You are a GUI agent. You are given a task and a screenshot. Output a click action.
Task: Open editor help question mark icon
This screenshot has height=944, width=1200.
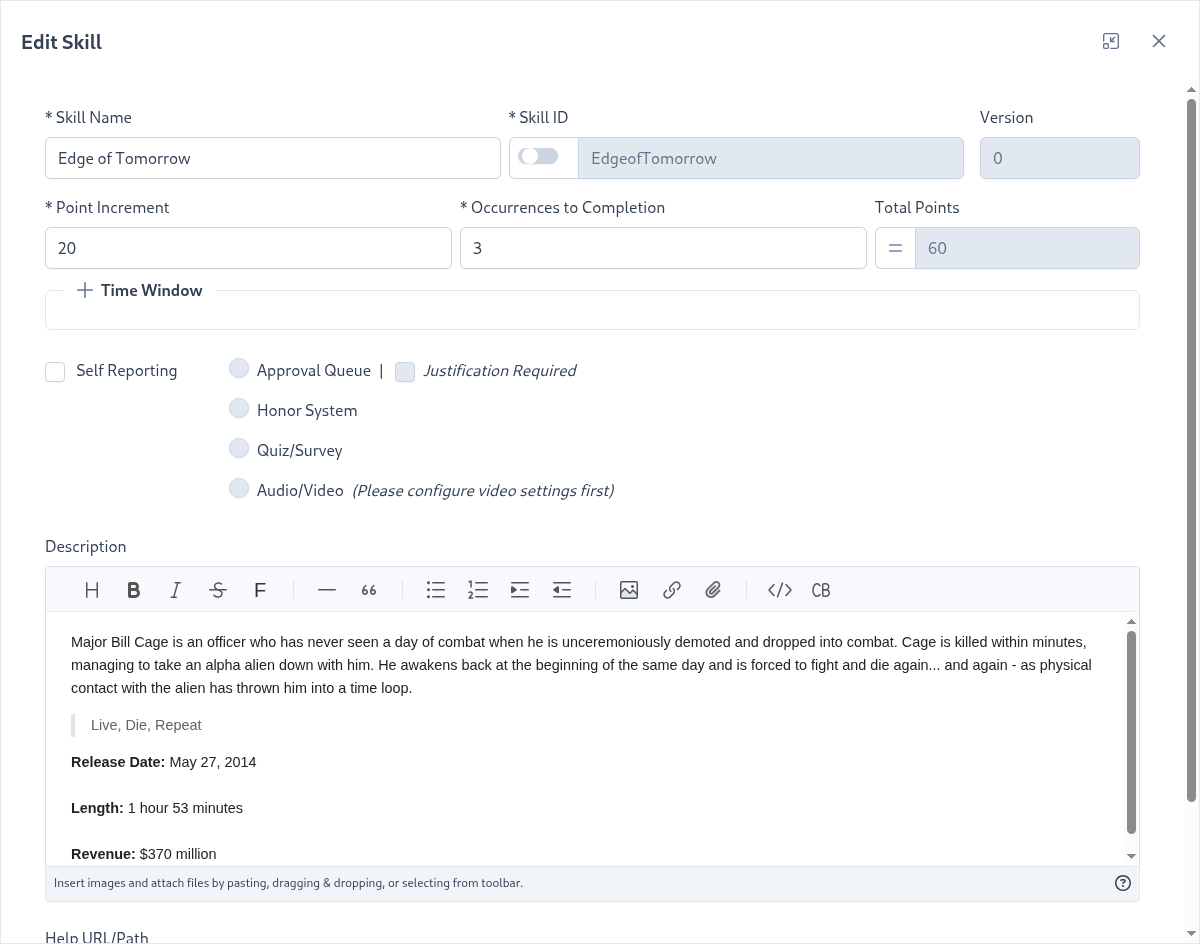pyautogui.click(x=1123, y=883)
